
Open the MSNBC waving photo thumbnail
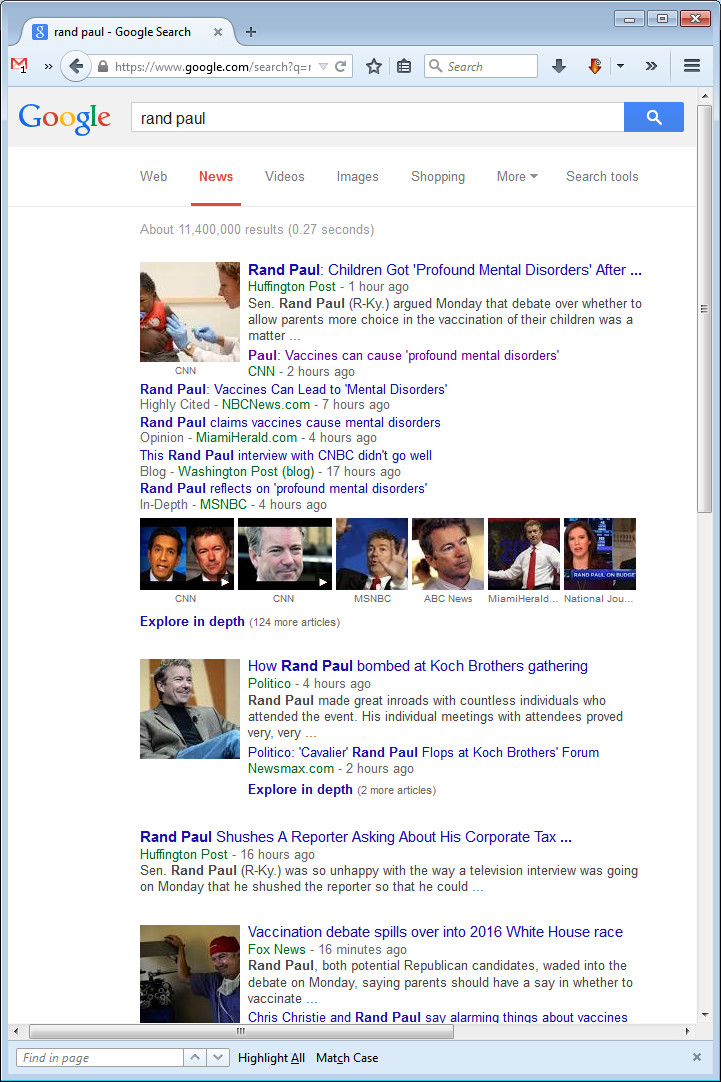[372, 554]
